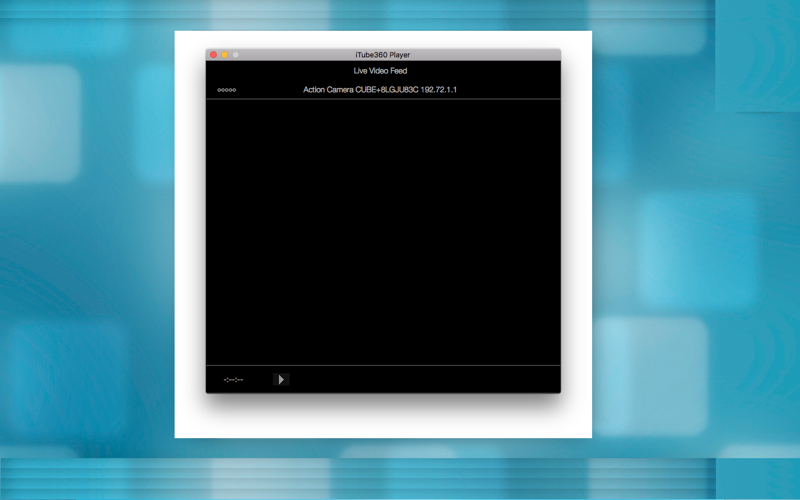The width and height of the screenshot is (800, 500).
Task: Click the greyed-out zoom window button
Action: [x=236, y=55]
